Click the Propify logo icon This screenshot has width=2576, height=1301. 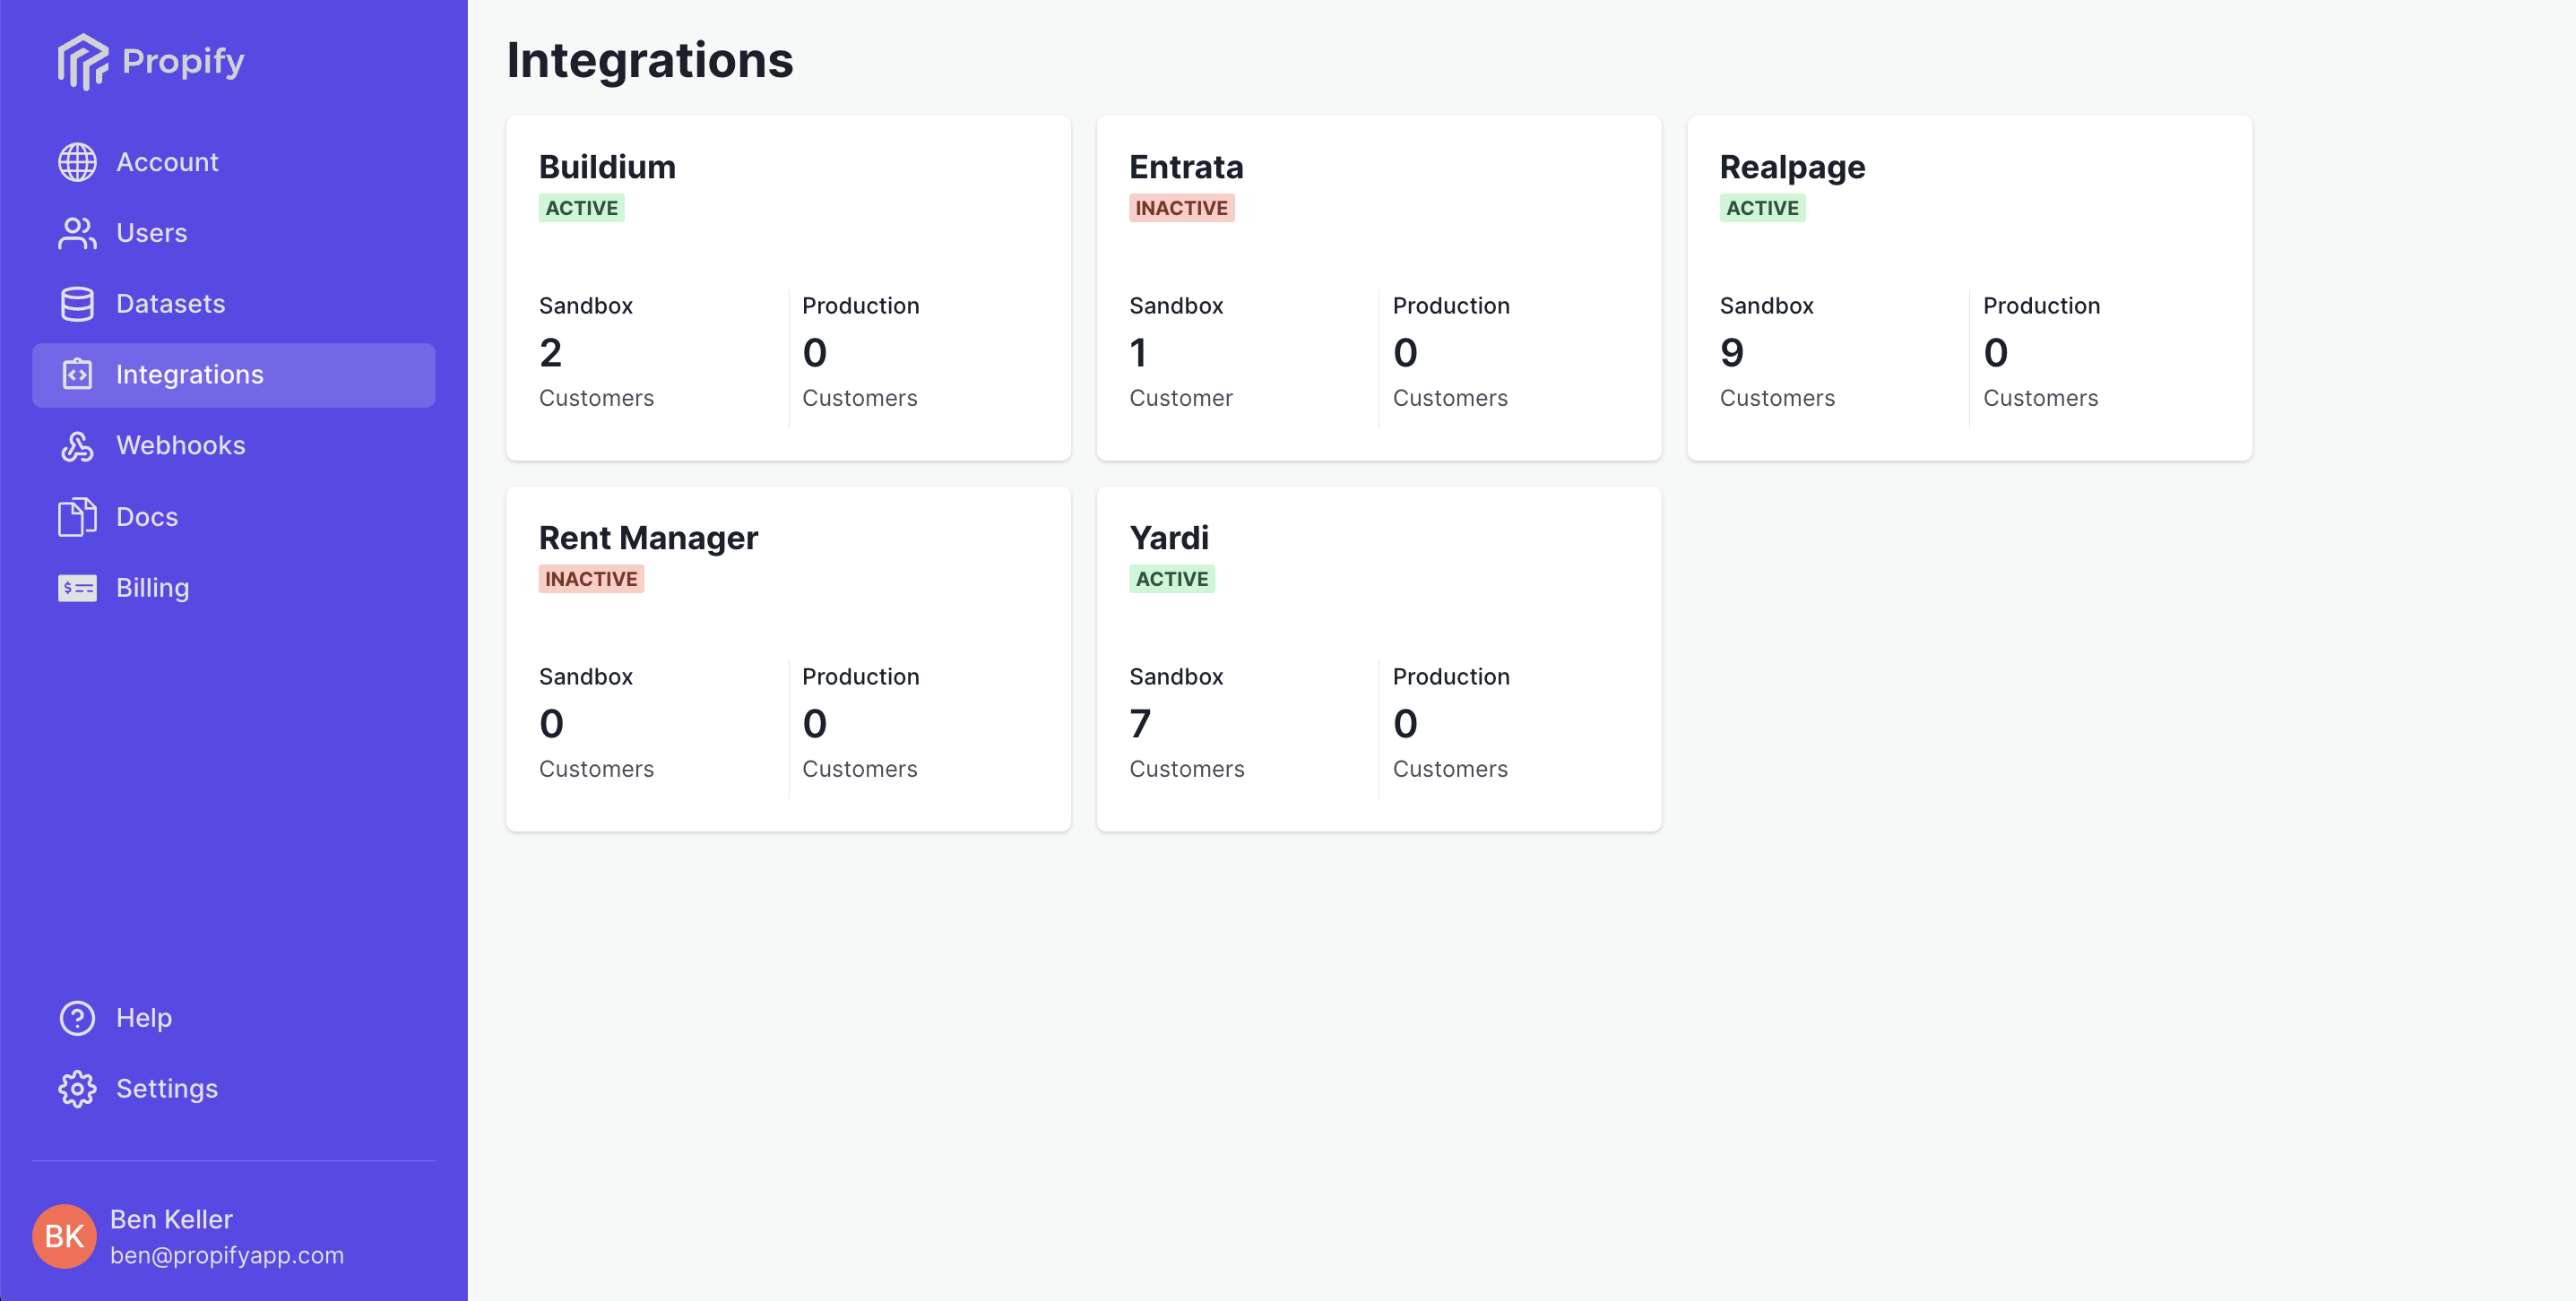(x=82, y=61)
